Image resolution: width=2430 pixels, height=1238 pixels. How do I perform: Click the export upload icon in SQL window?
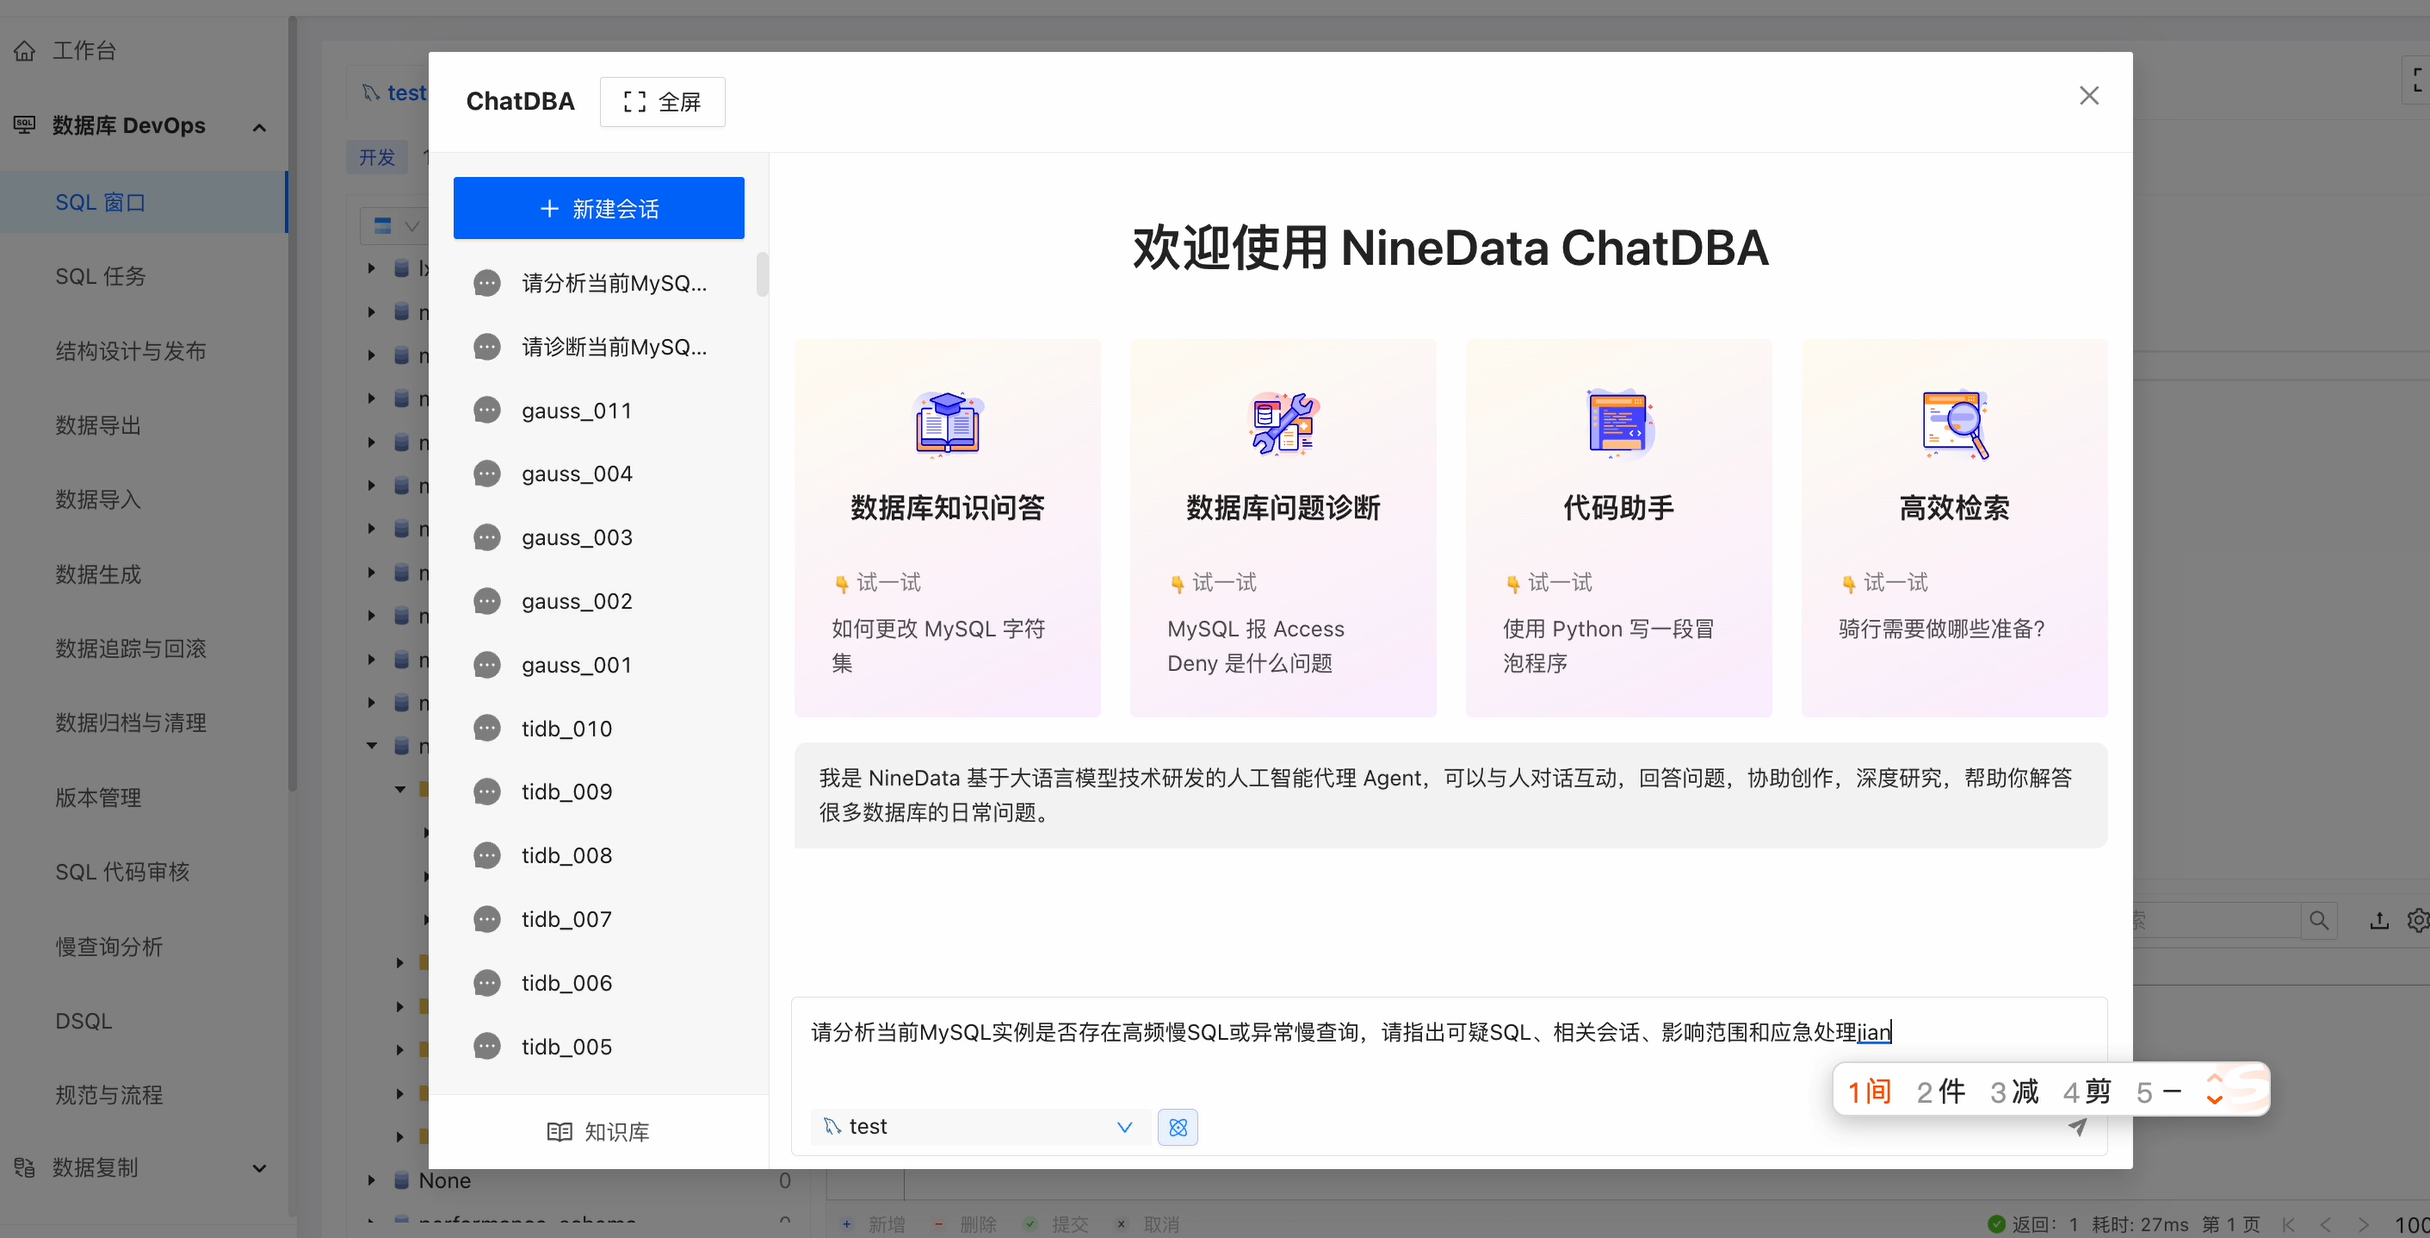coord(2379,920)
